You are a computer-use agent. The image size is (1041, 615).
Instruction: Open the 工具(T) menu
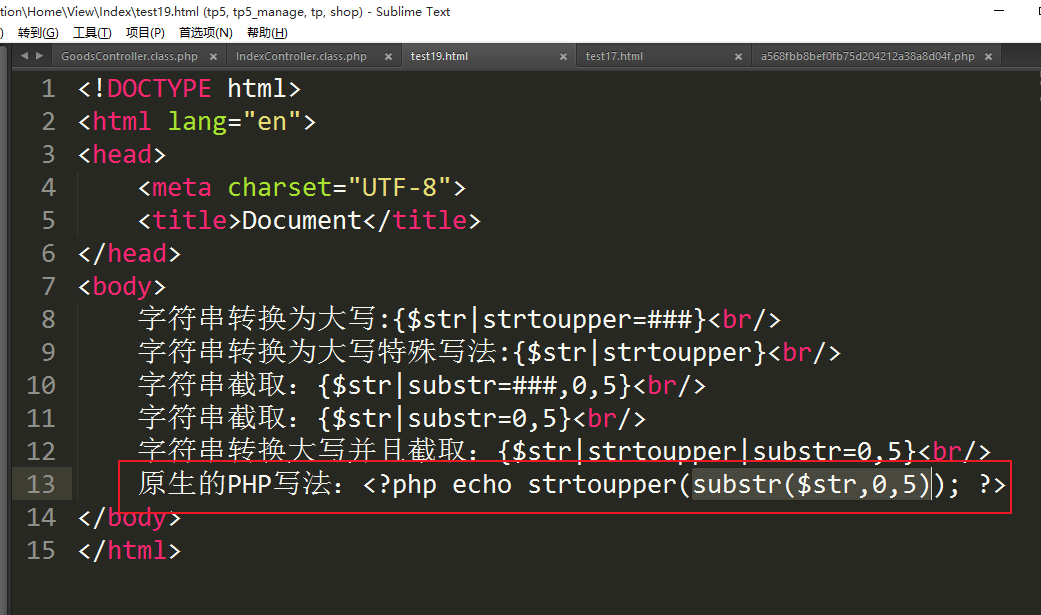pos(92,33)
